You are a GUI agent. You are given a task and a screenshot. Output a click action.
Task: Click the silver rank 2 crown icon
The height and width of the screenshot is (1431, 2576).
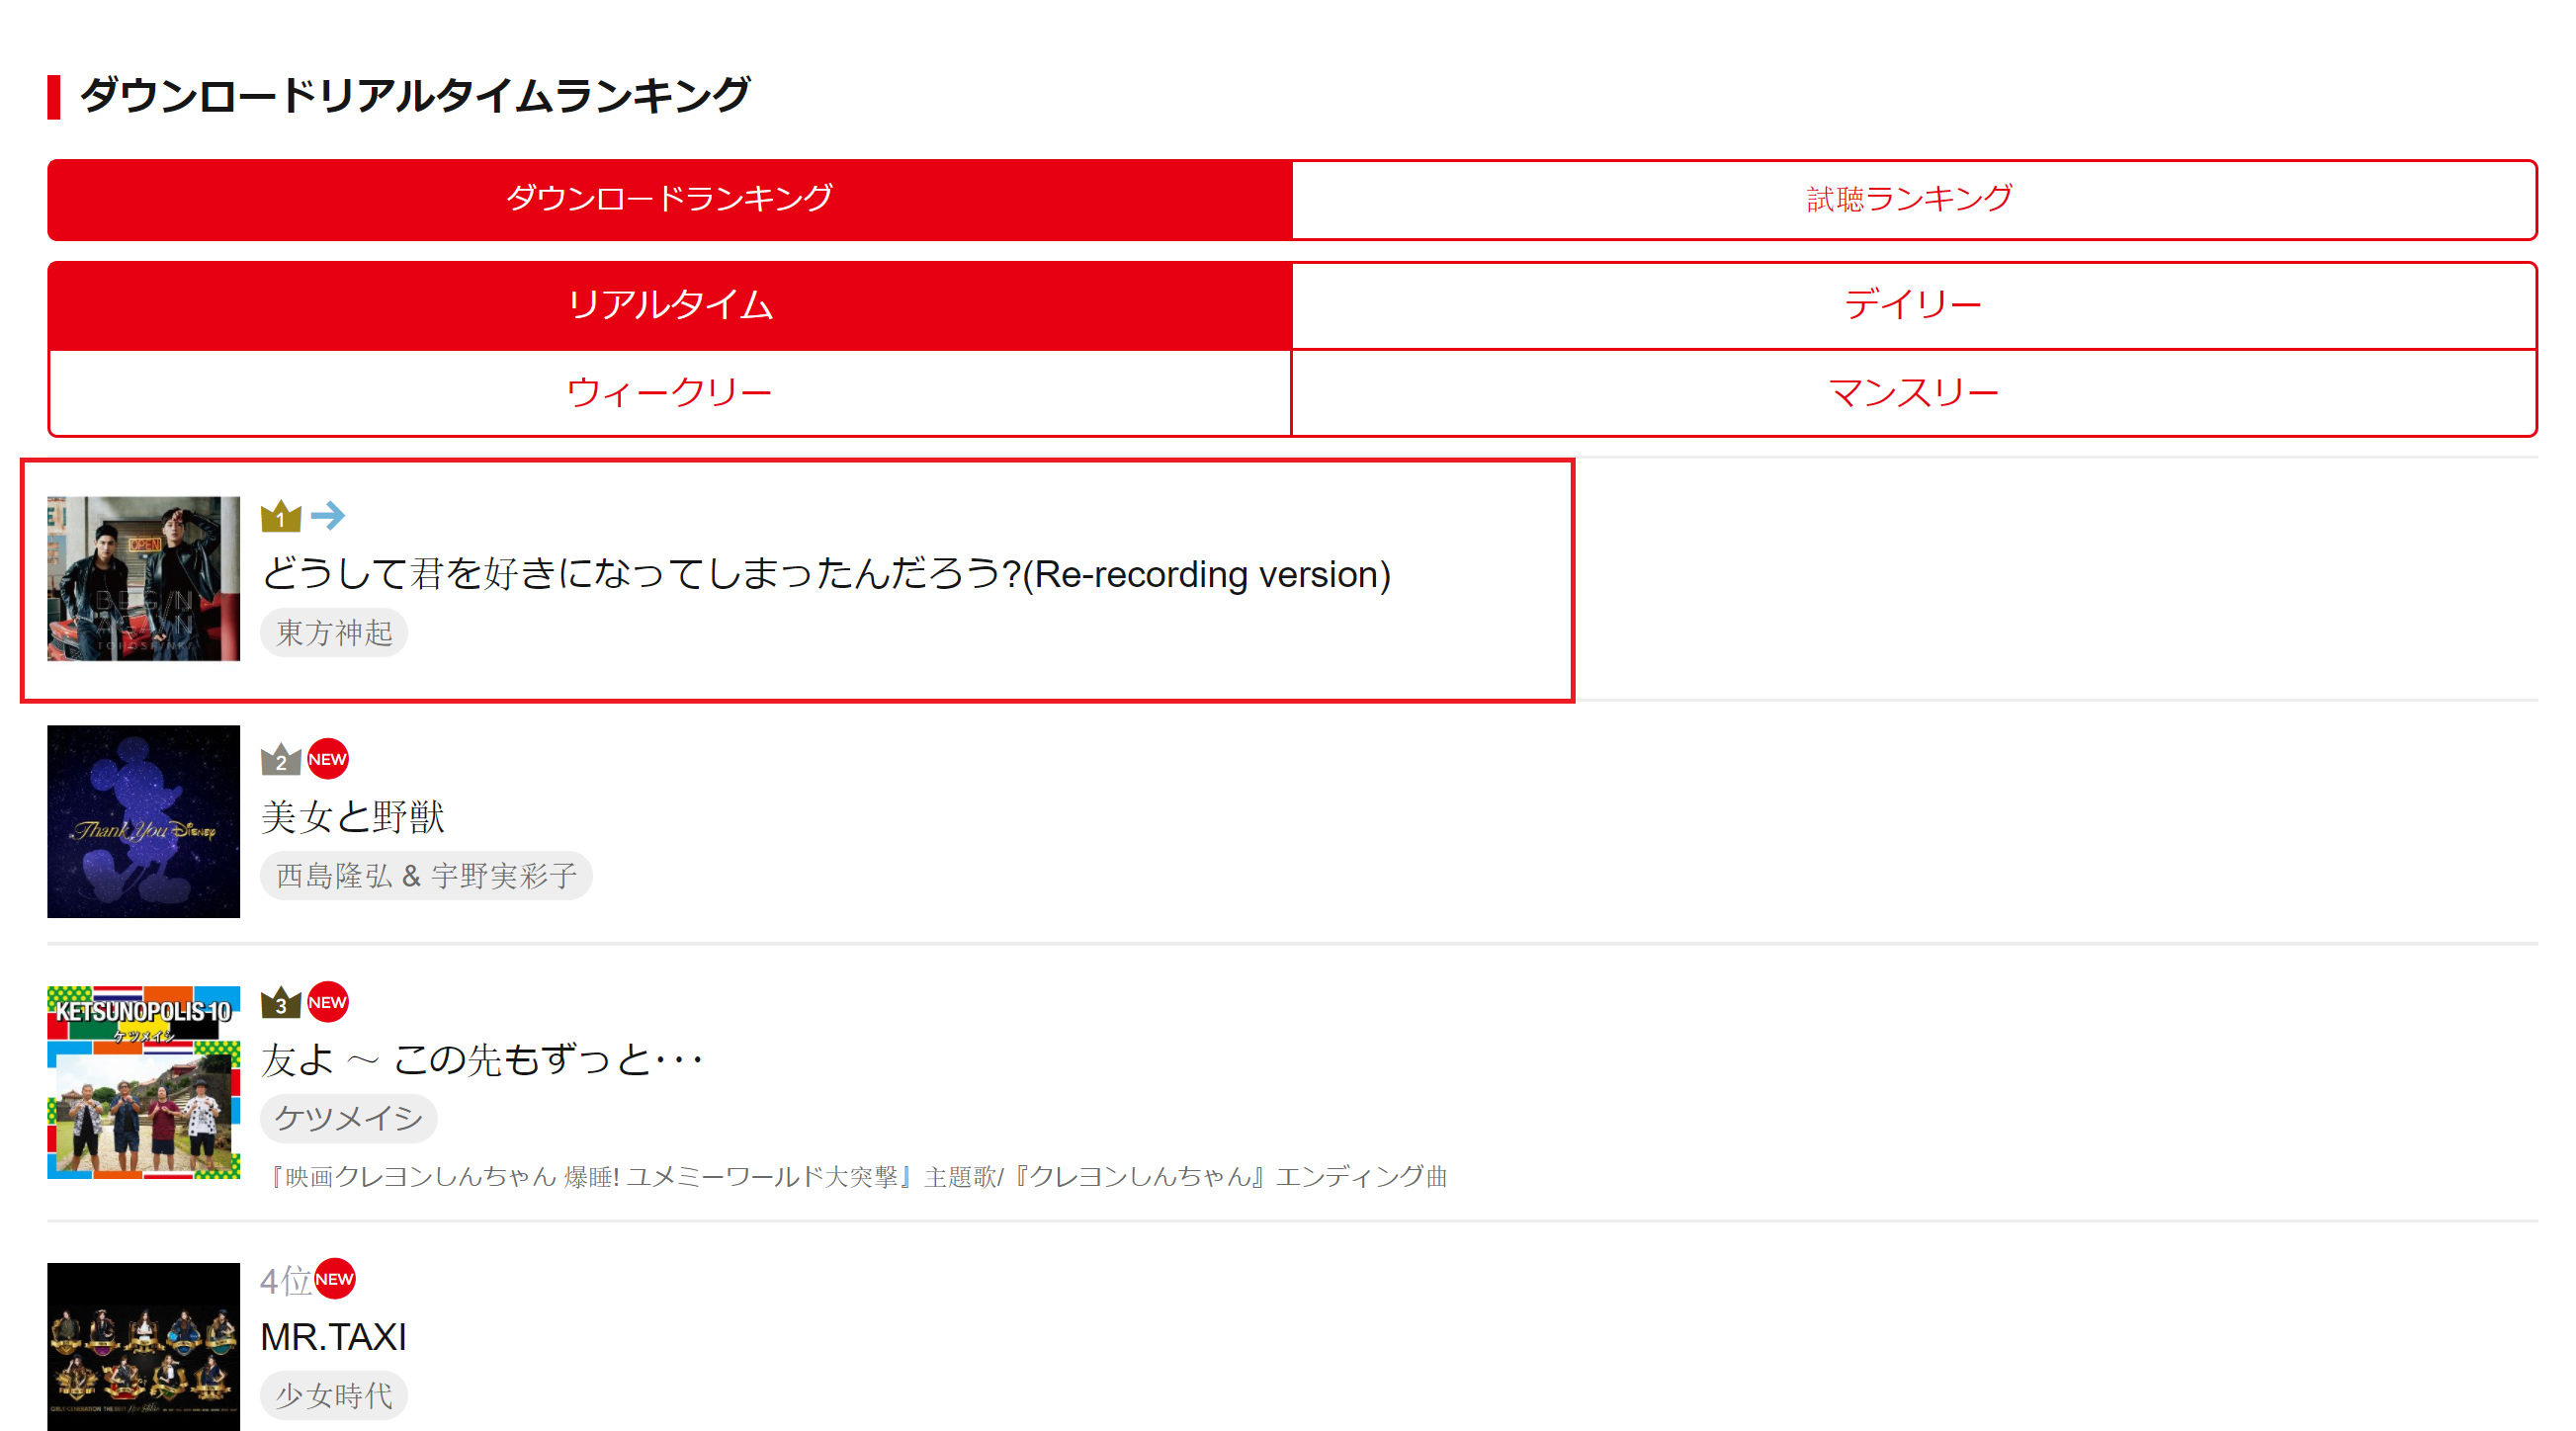pyautogui.click(x=281, y=760)
